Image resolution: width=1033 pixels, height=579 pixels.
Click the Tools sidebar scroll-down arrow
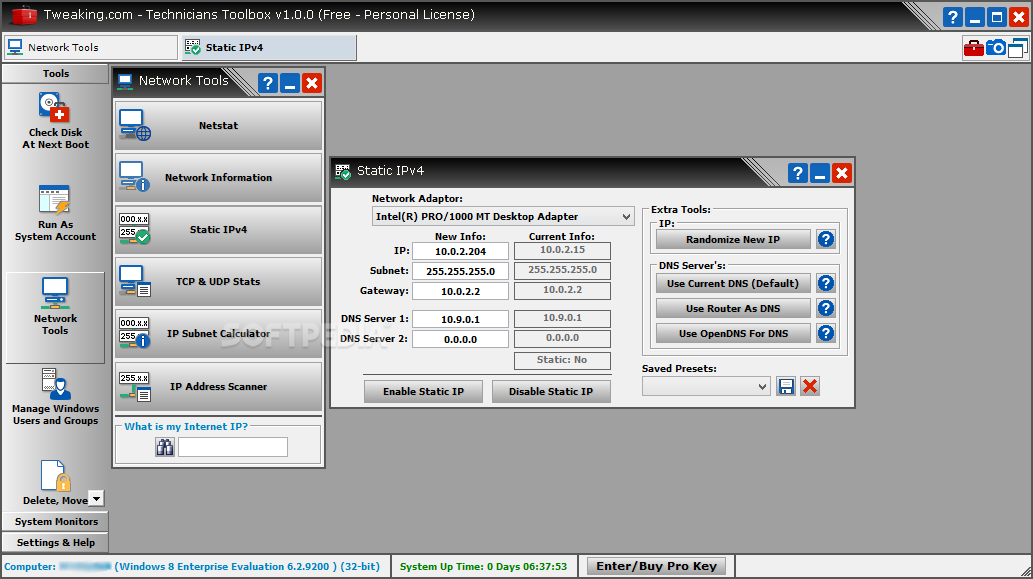pyautogui.click(x=96, y=499)
